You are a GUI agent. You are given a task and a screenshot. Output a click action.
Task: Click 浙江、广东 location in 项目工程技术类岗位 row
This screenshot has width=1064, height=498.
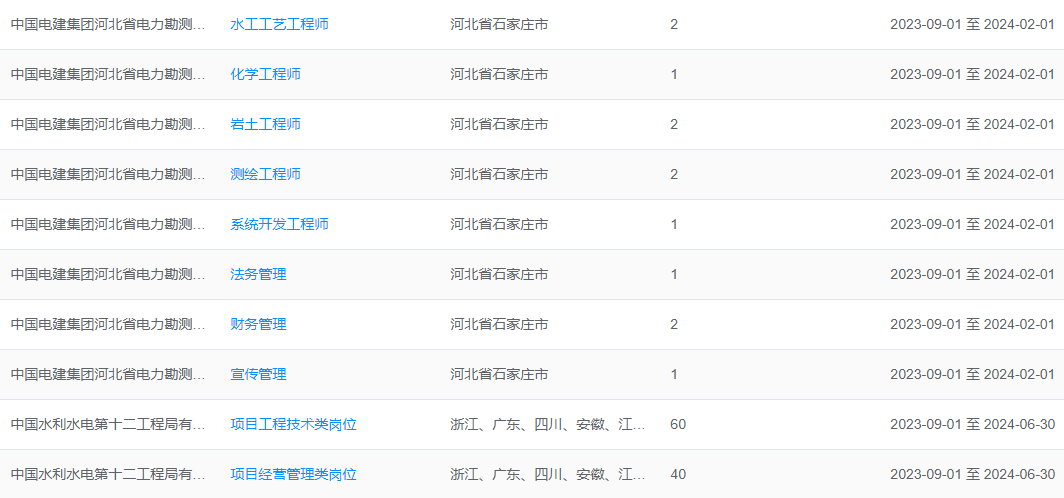point(548,424)
